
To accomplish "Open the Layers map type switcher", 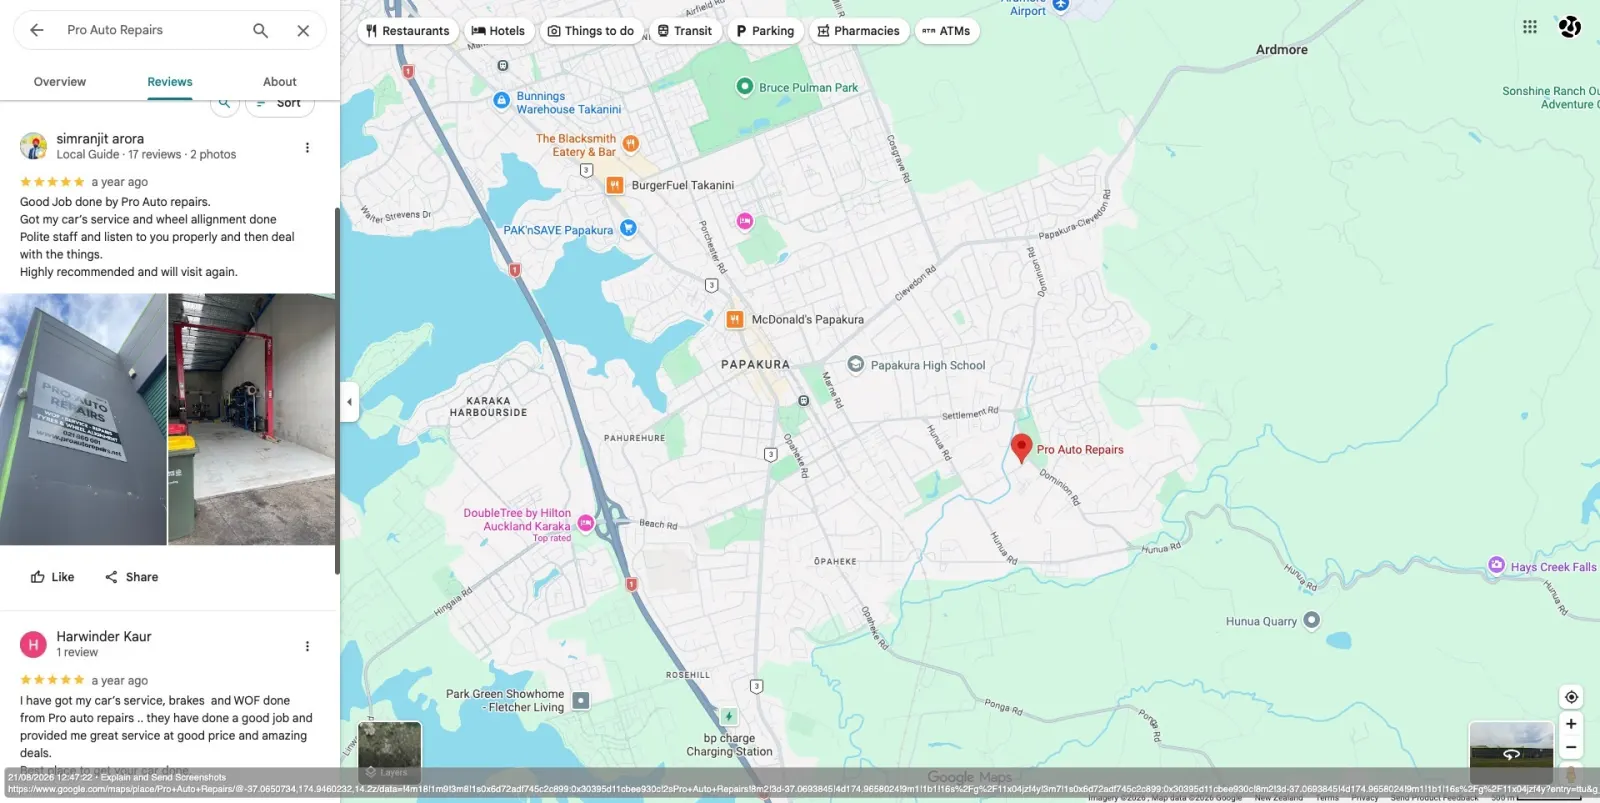I will click(390, 752).
